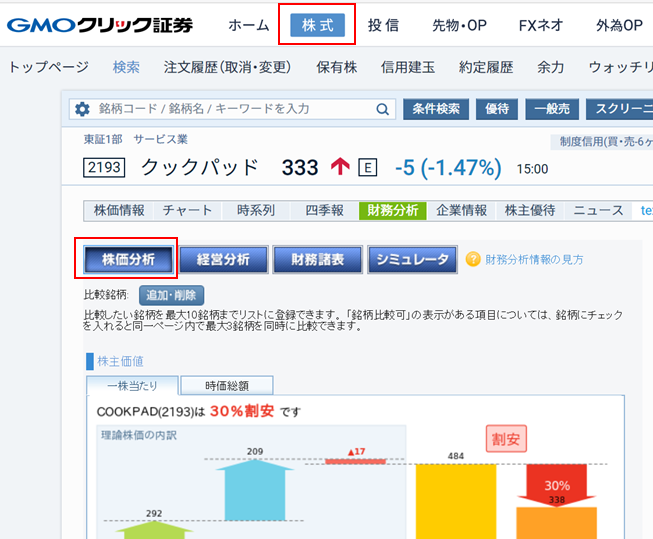
Task: Click the 銘柄コード search input field
Action: tap(232, 109)
